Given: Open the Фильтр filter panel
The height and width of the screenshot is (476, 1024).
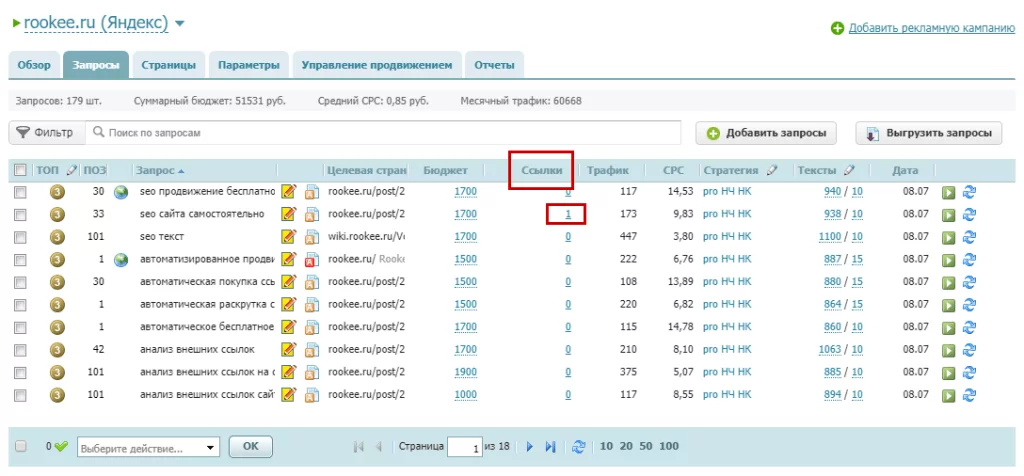Looking at the screenshot, I should tap(46, 133).
